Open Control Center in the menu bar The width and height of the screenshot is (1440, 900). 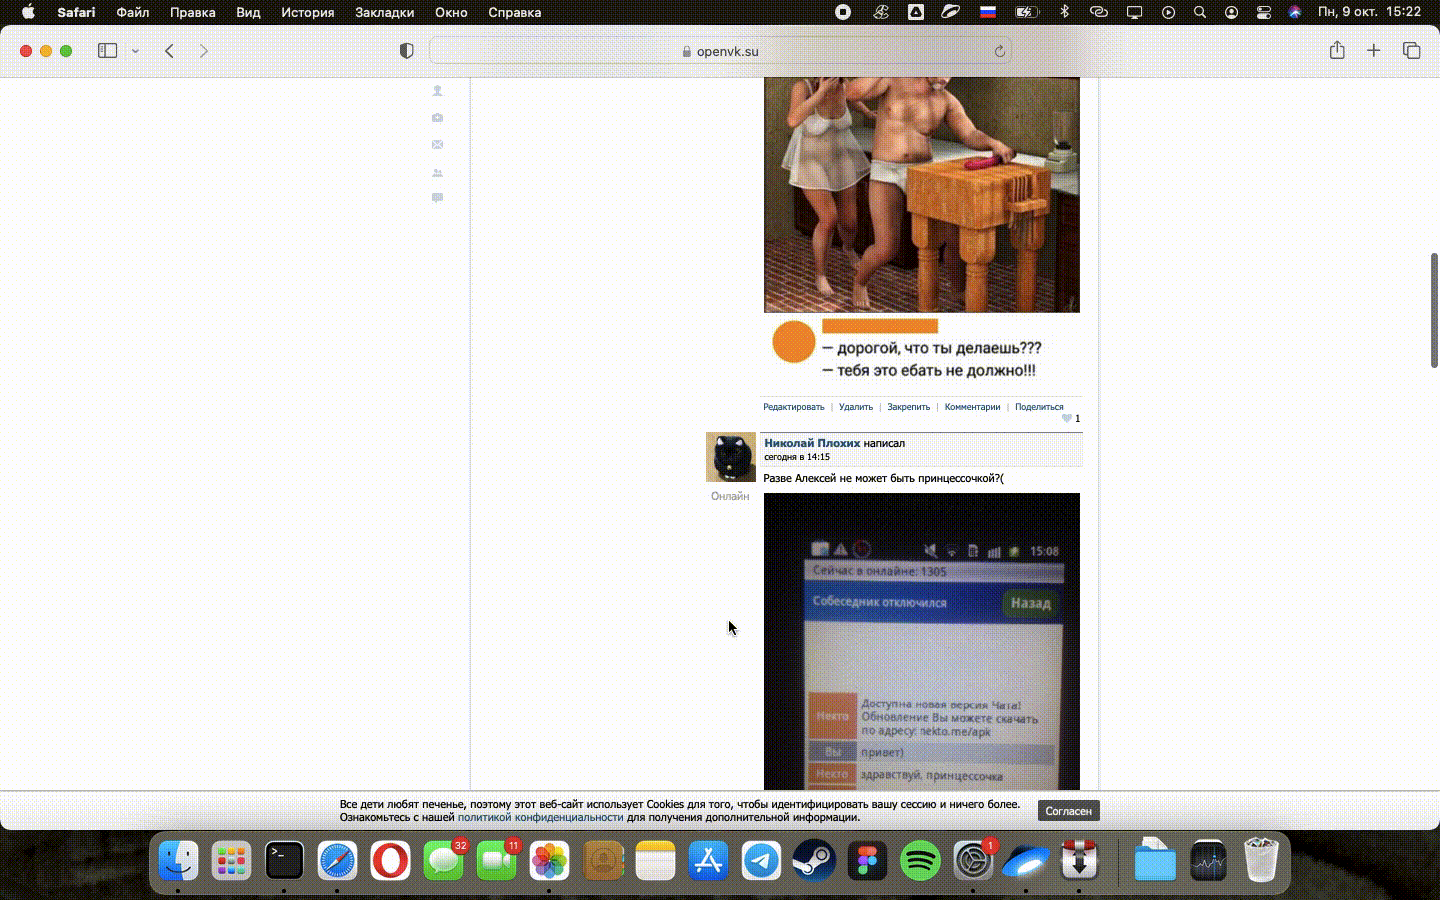click(x=1264, y=12)
